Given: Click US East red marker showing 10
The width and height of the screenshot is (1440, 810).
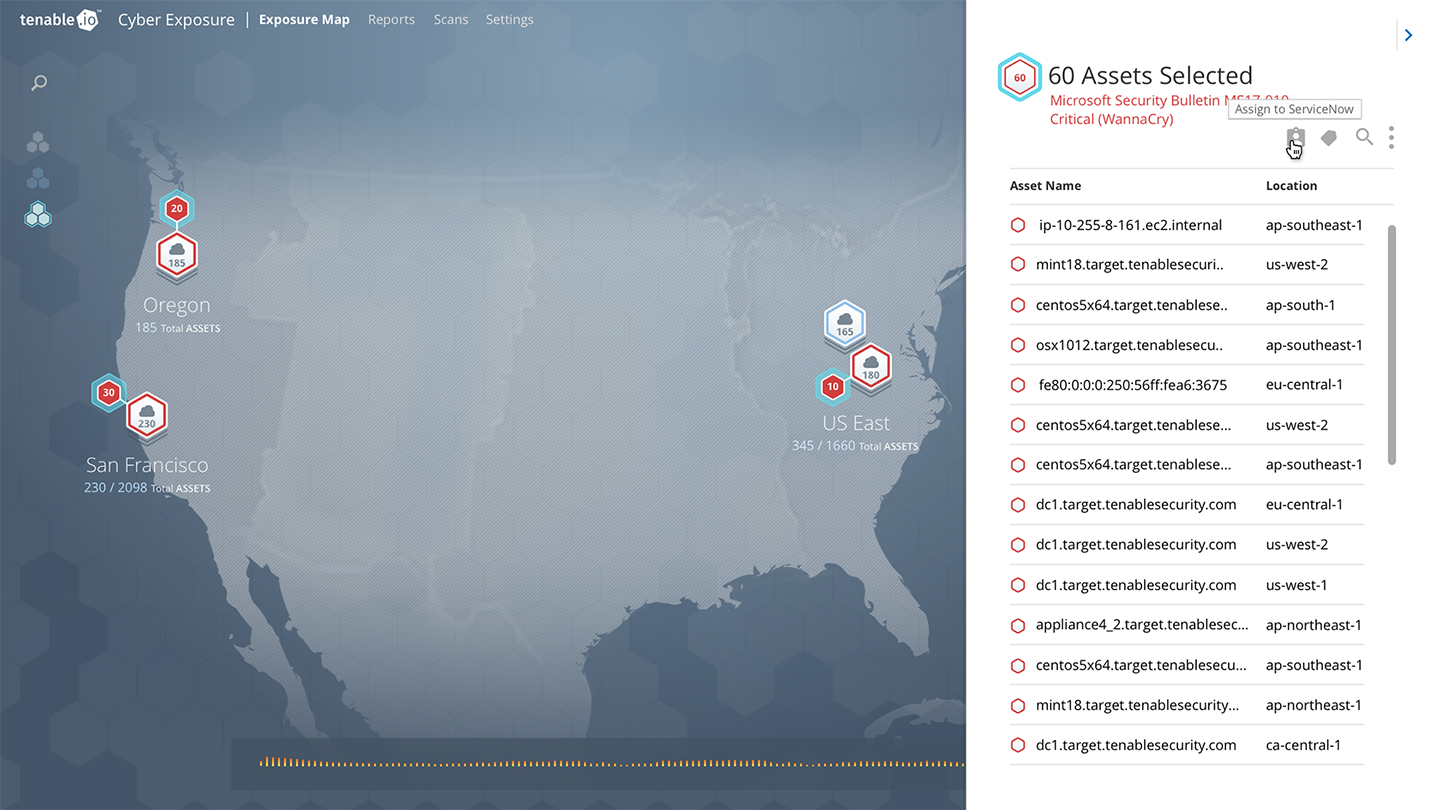Looking at the screenshot, I should click(x=832, y=386).
